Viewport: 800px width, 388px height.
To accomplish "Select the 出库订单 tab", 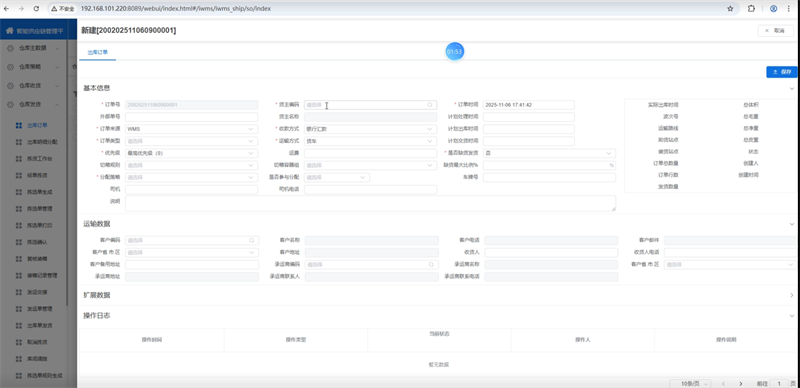I will click(97, 52).
